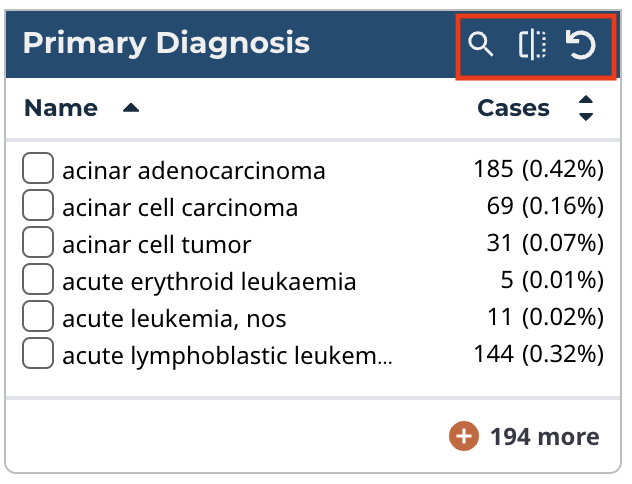Toggle the Cases sort arrows
632x484 pixels.
[x=587, y=108]
